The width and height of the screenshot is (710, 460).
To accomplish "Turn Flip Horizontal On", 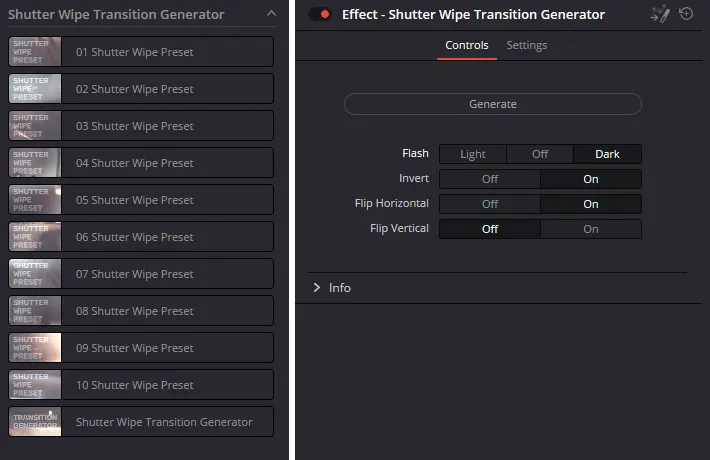I will coord(591,204).
